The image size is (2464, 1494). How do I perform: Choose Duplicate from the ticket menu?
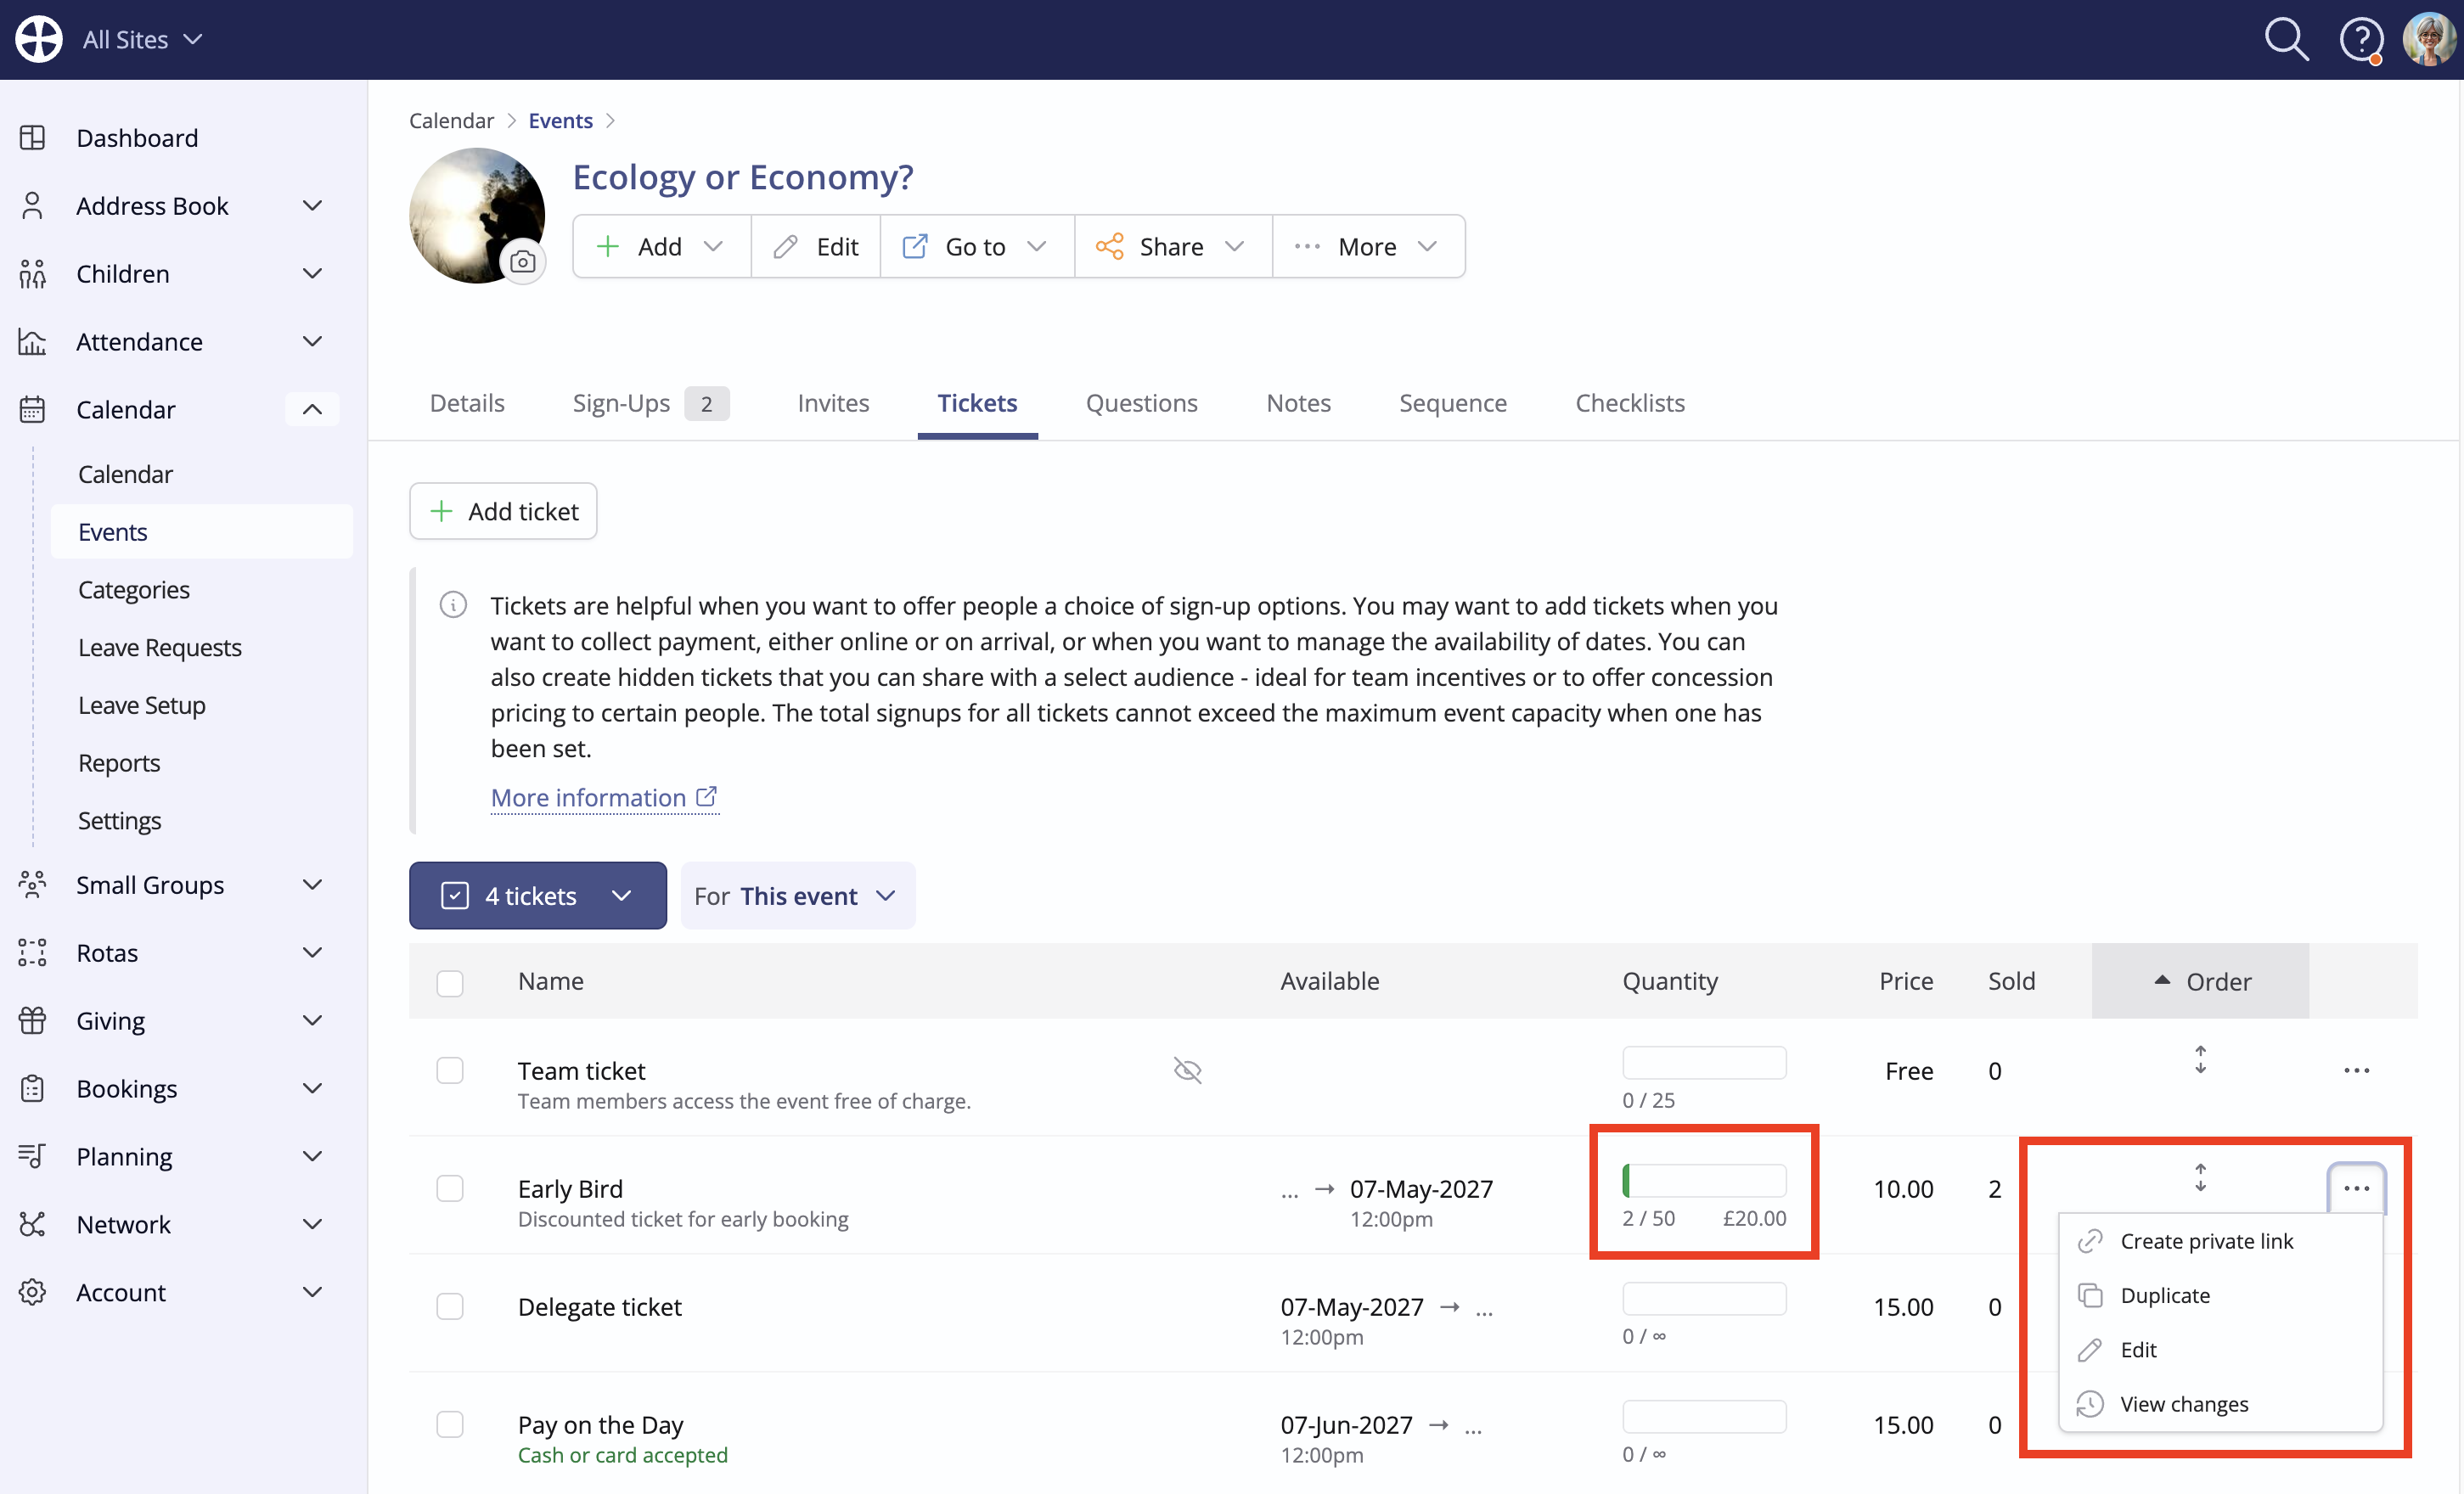[2221, 1295]
